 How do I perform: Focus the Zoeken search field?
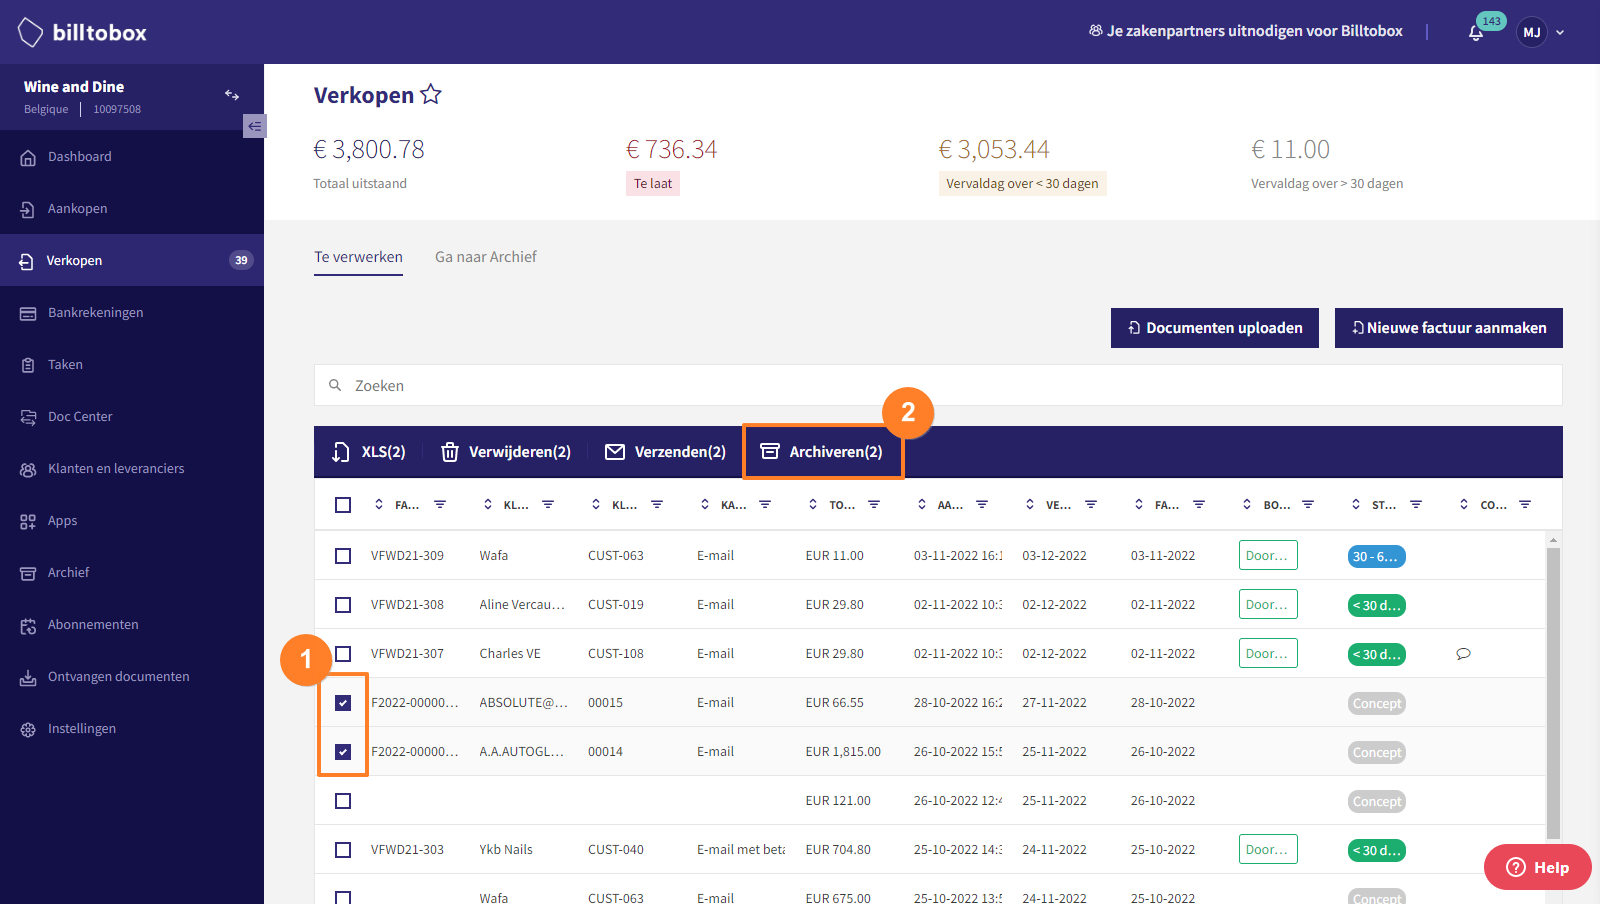pos(938,385)
